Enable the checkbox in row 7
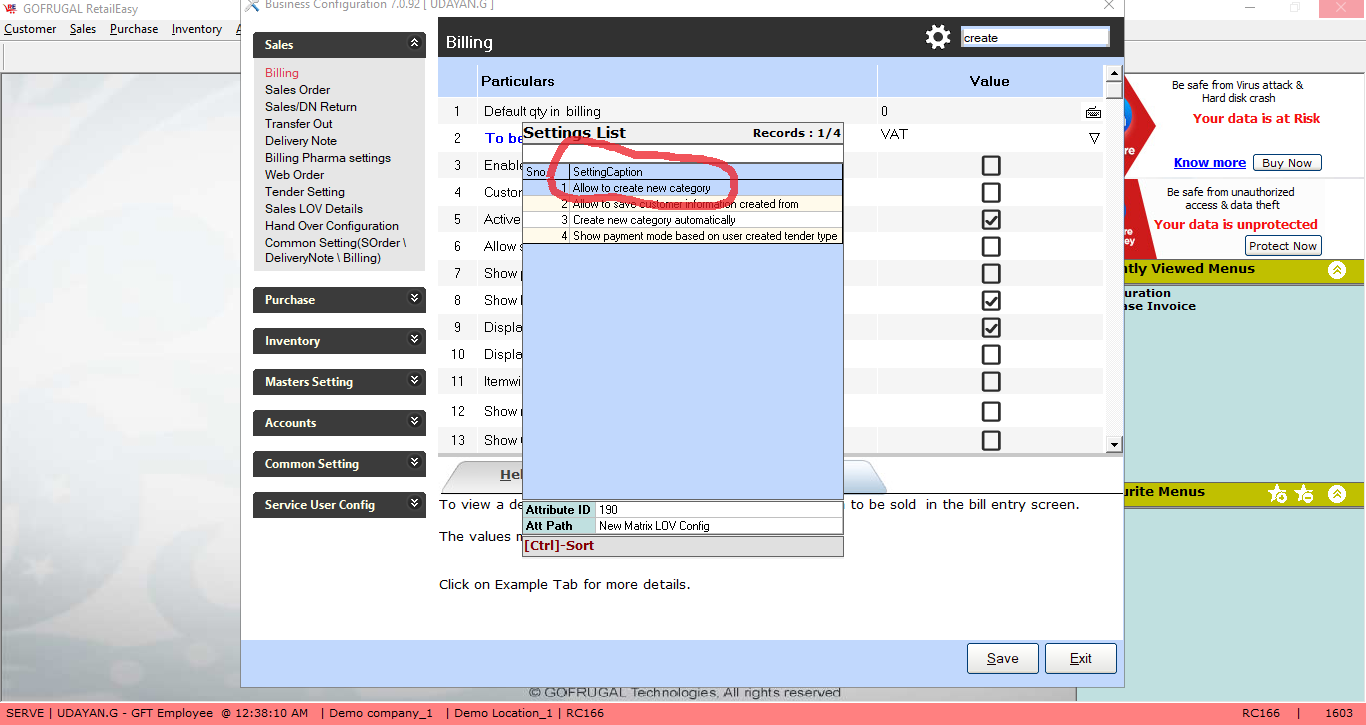Viewport: 1366px width, 725px height. (x=991, y=274)
